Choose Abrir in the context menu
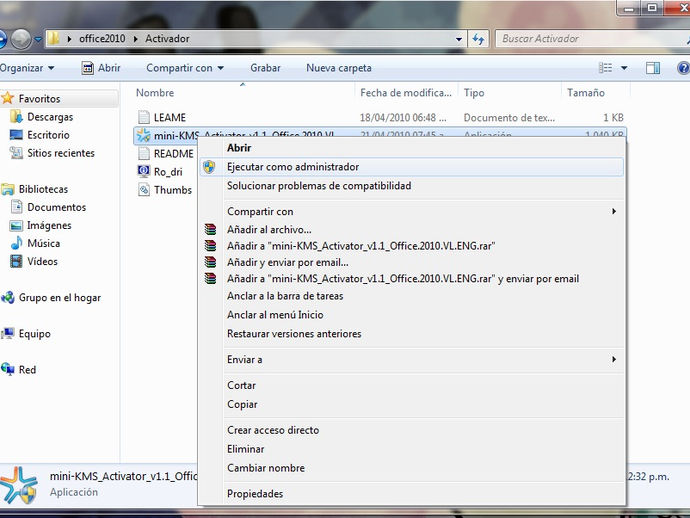Screen dimensions: 690x518 click(x=411, y=148)
